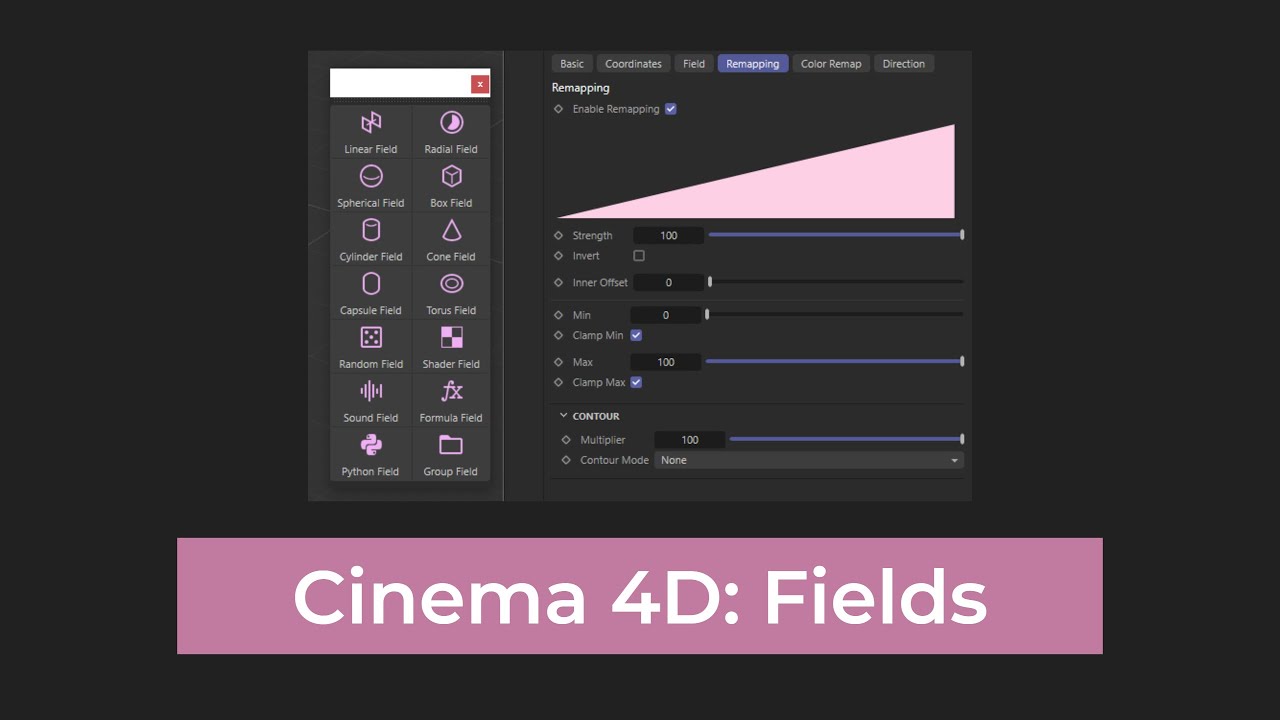1280x720 pixels.
Task: Click the Strength keyframe diamond
Action: click(x=559, y=236)
